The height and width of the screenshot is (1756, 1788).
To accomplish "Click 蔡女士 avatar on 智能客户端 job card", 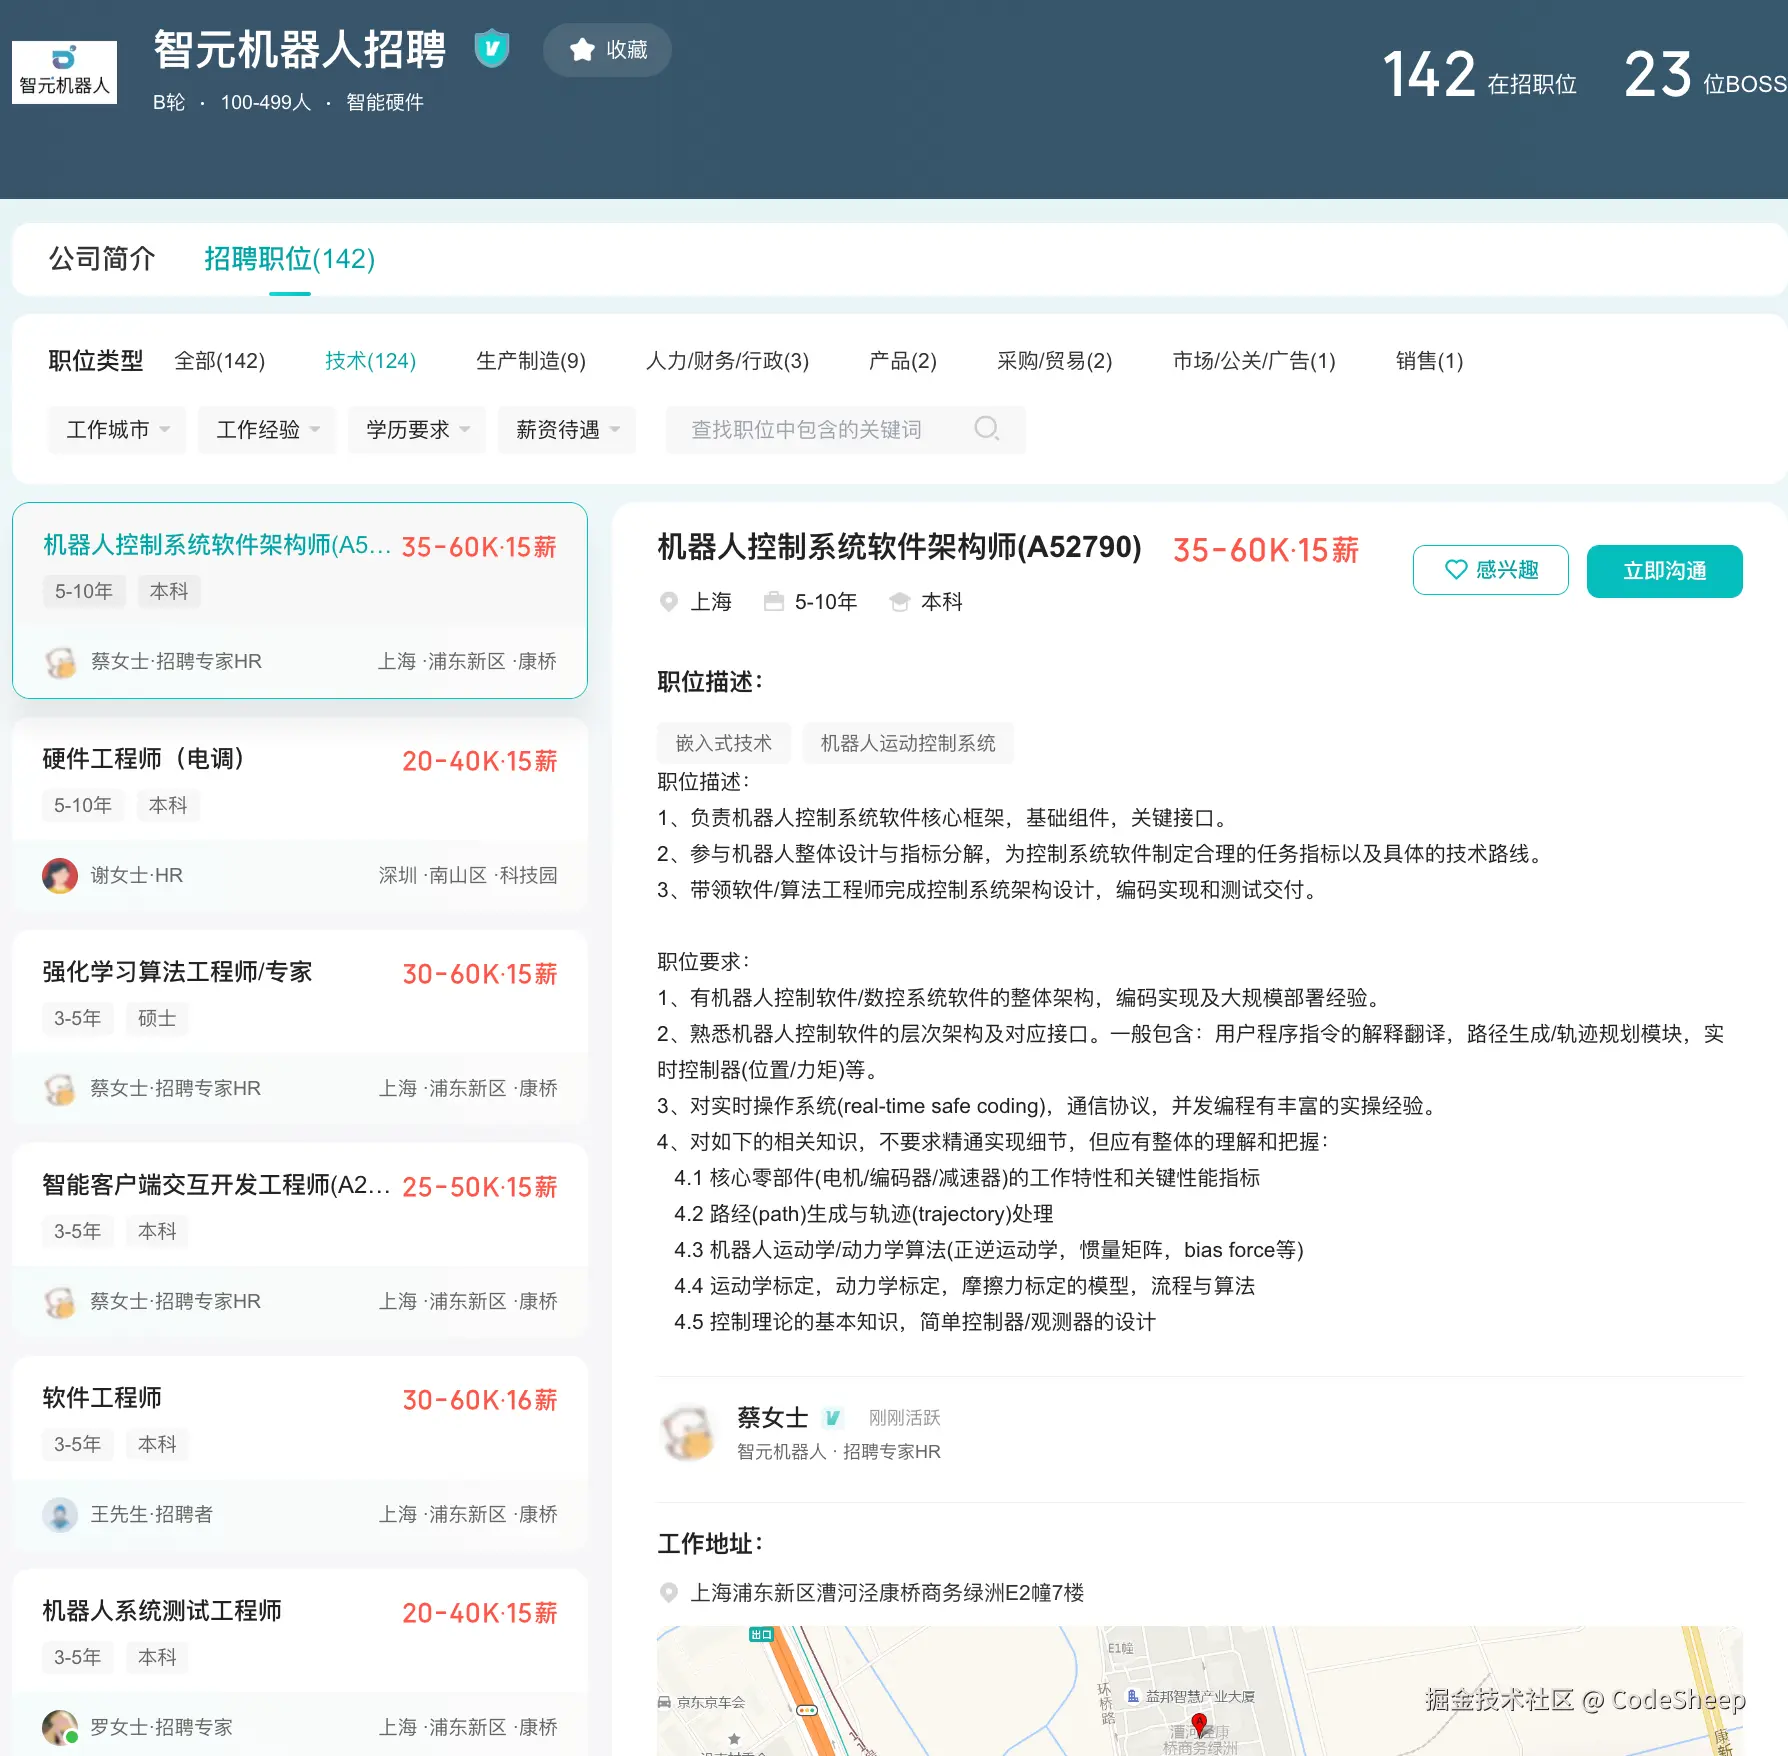I will (60, 1302).
